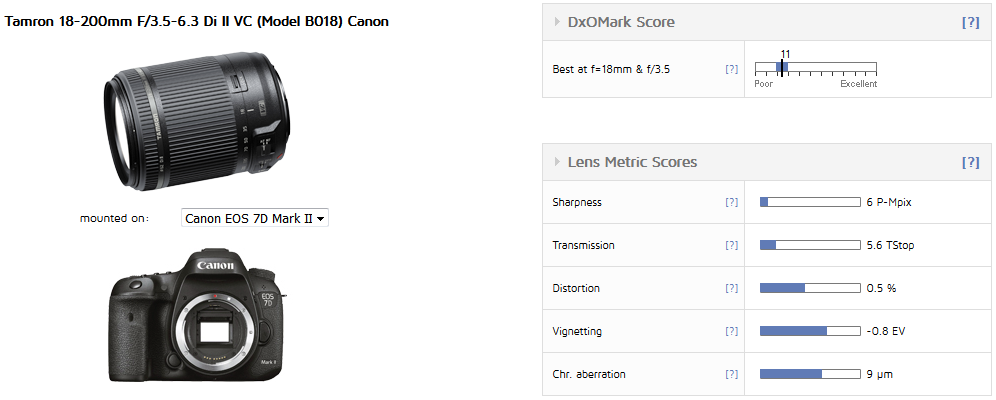Click the help icon in Lens Metric Scores header
Viewport: 996px width, 400px height.
(971, 163)
